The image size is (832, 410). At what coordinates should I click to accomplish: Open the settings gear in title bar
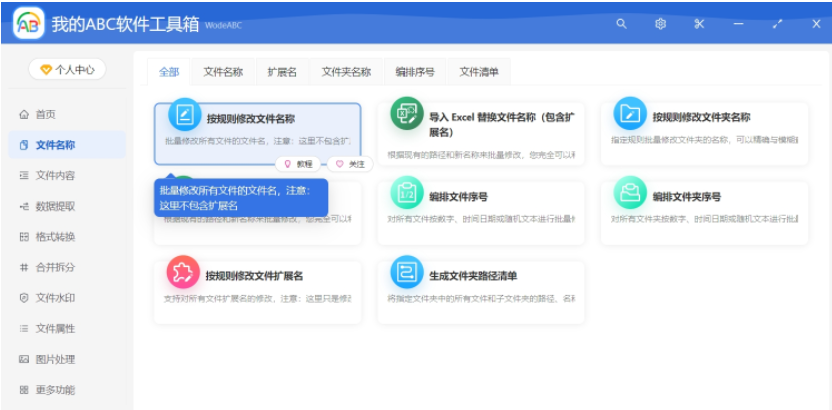660,23
